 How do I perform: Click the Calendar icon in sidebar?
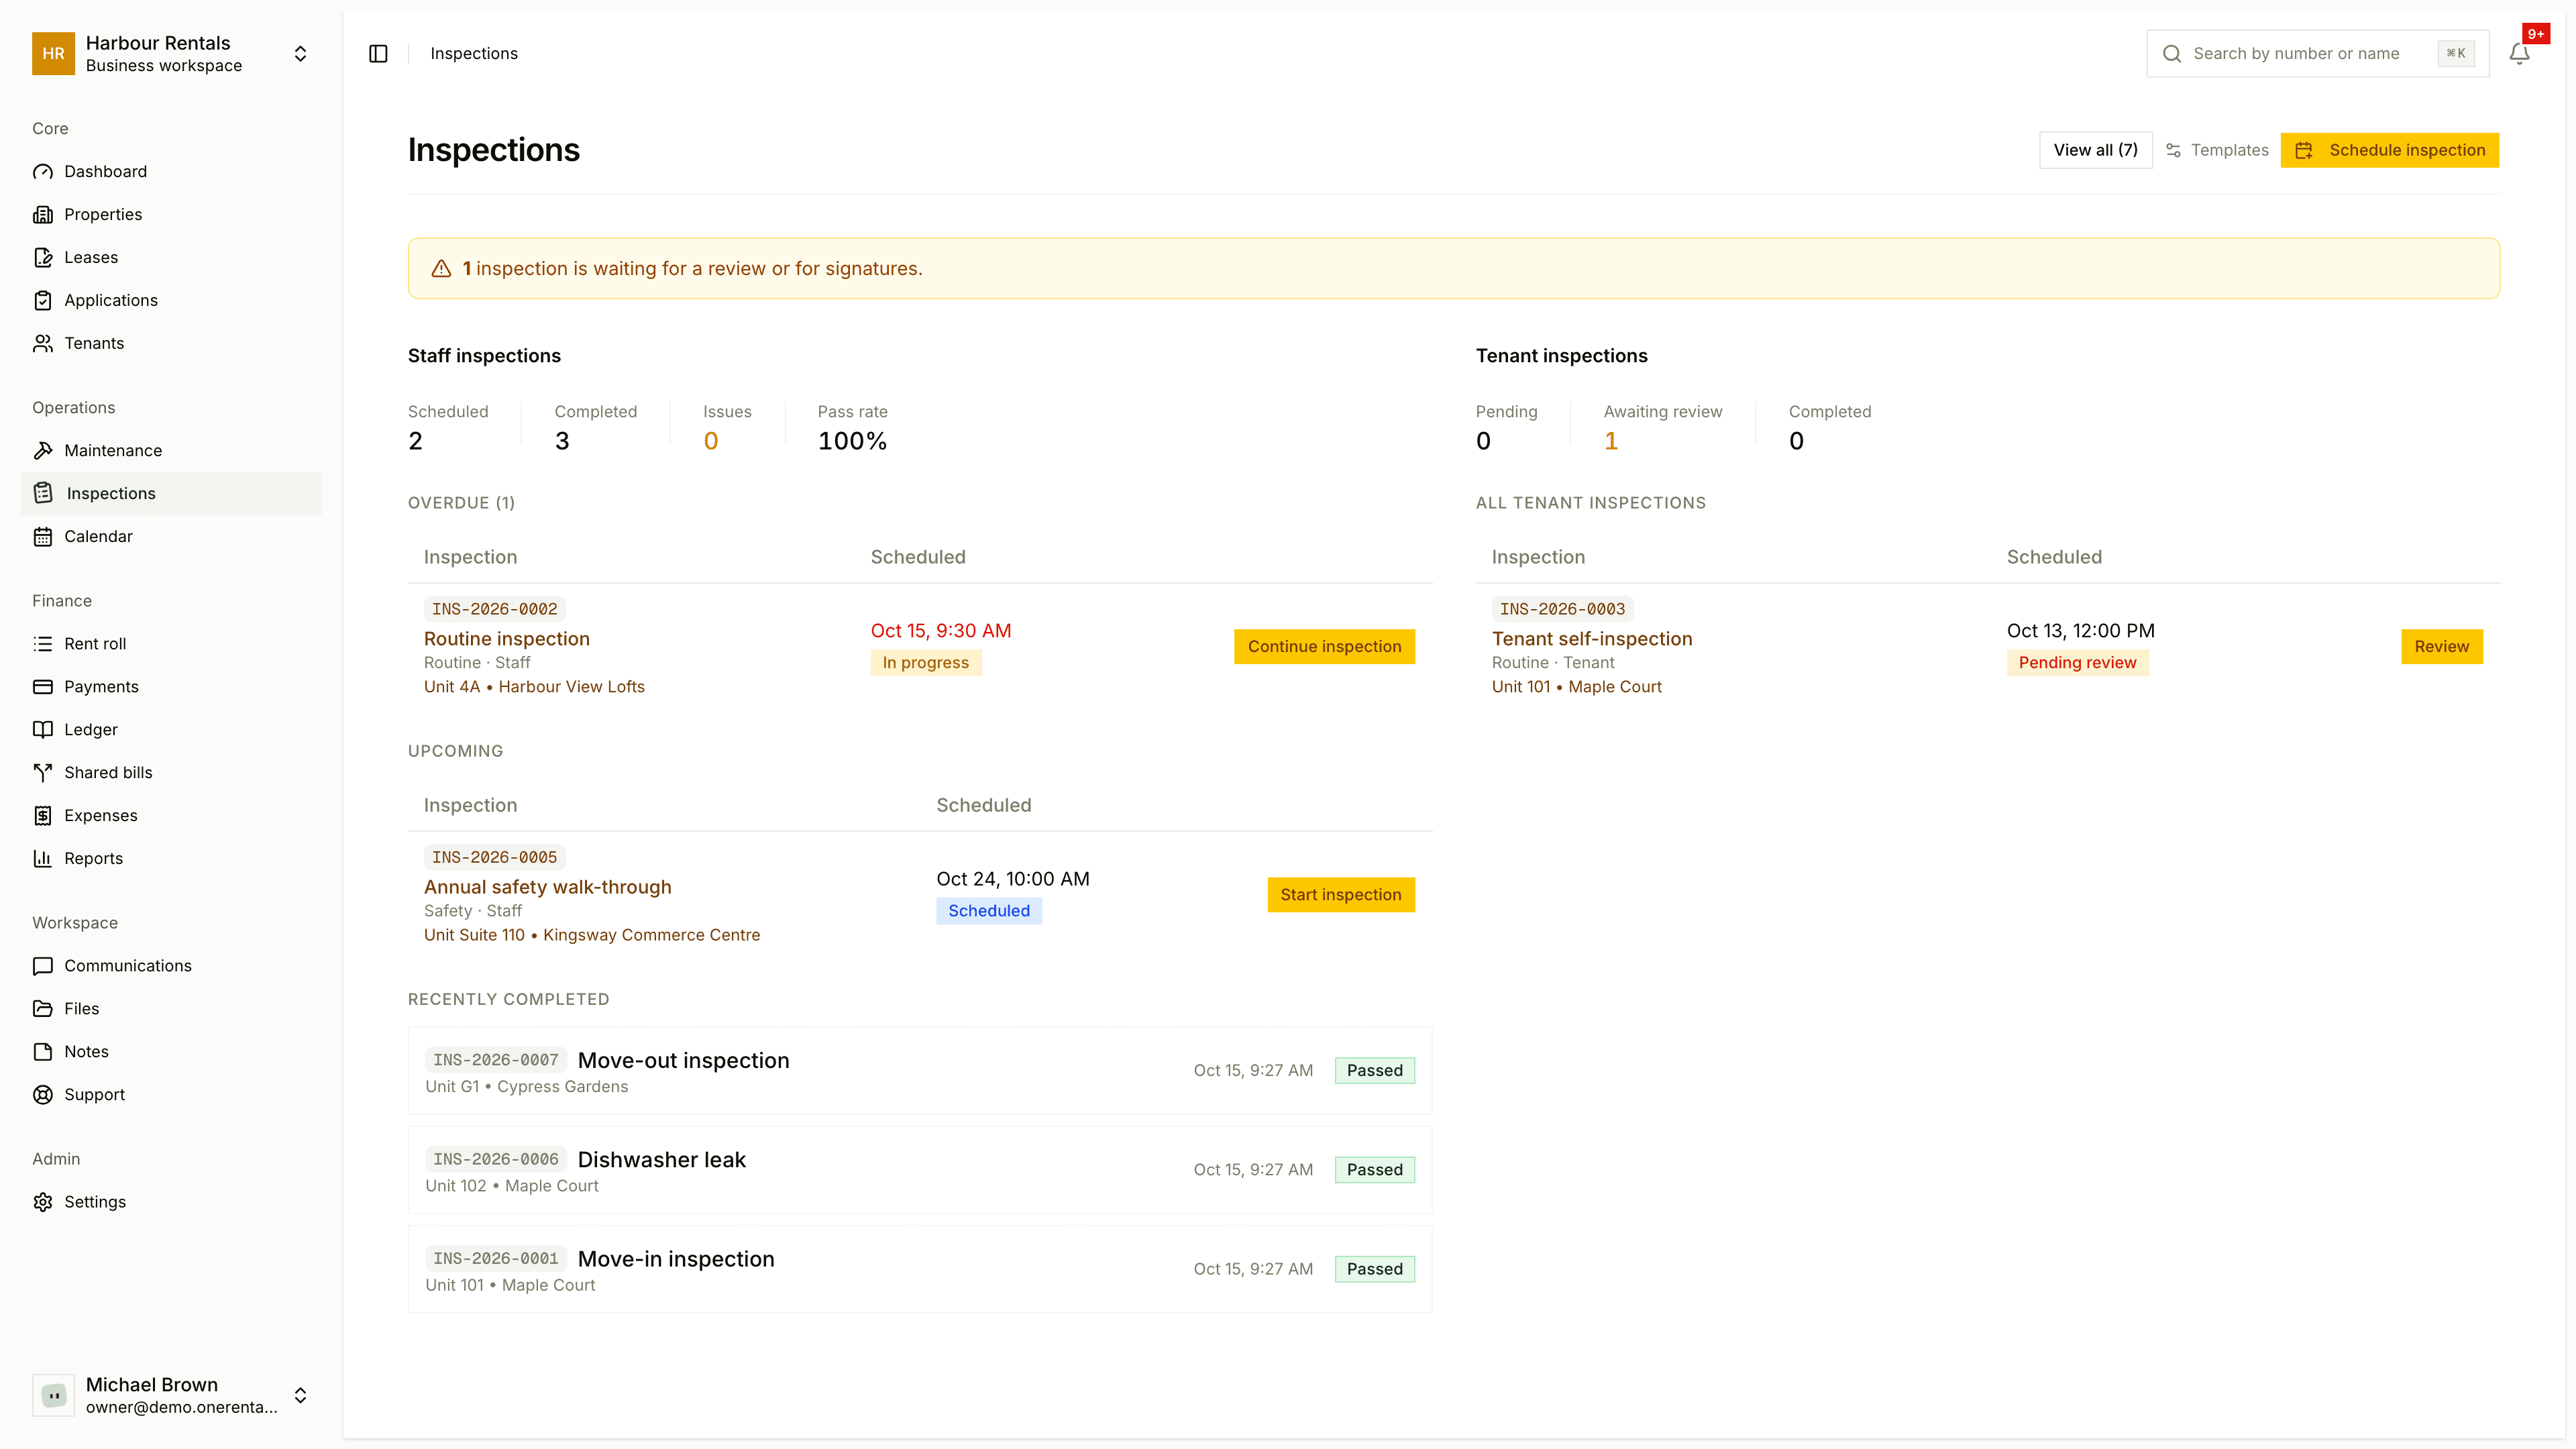43,537
